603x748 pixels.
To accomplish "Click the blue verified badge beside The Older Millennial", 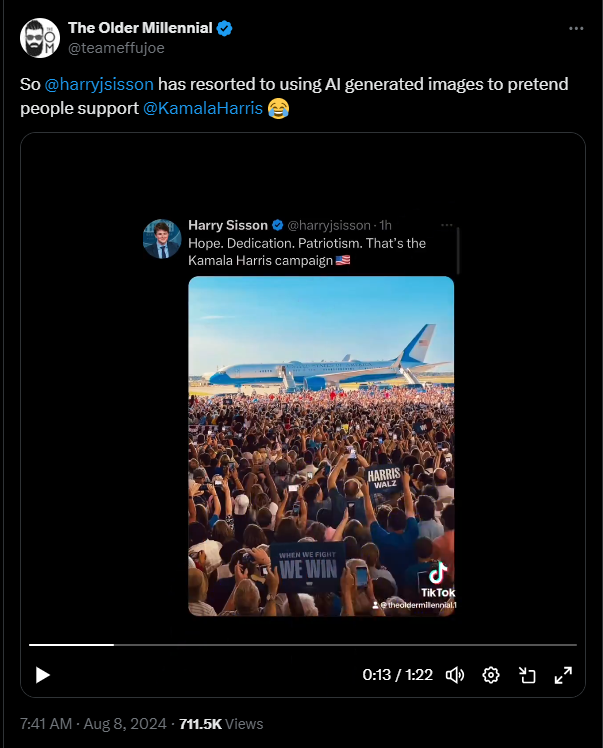I will [x=226, y=28].
